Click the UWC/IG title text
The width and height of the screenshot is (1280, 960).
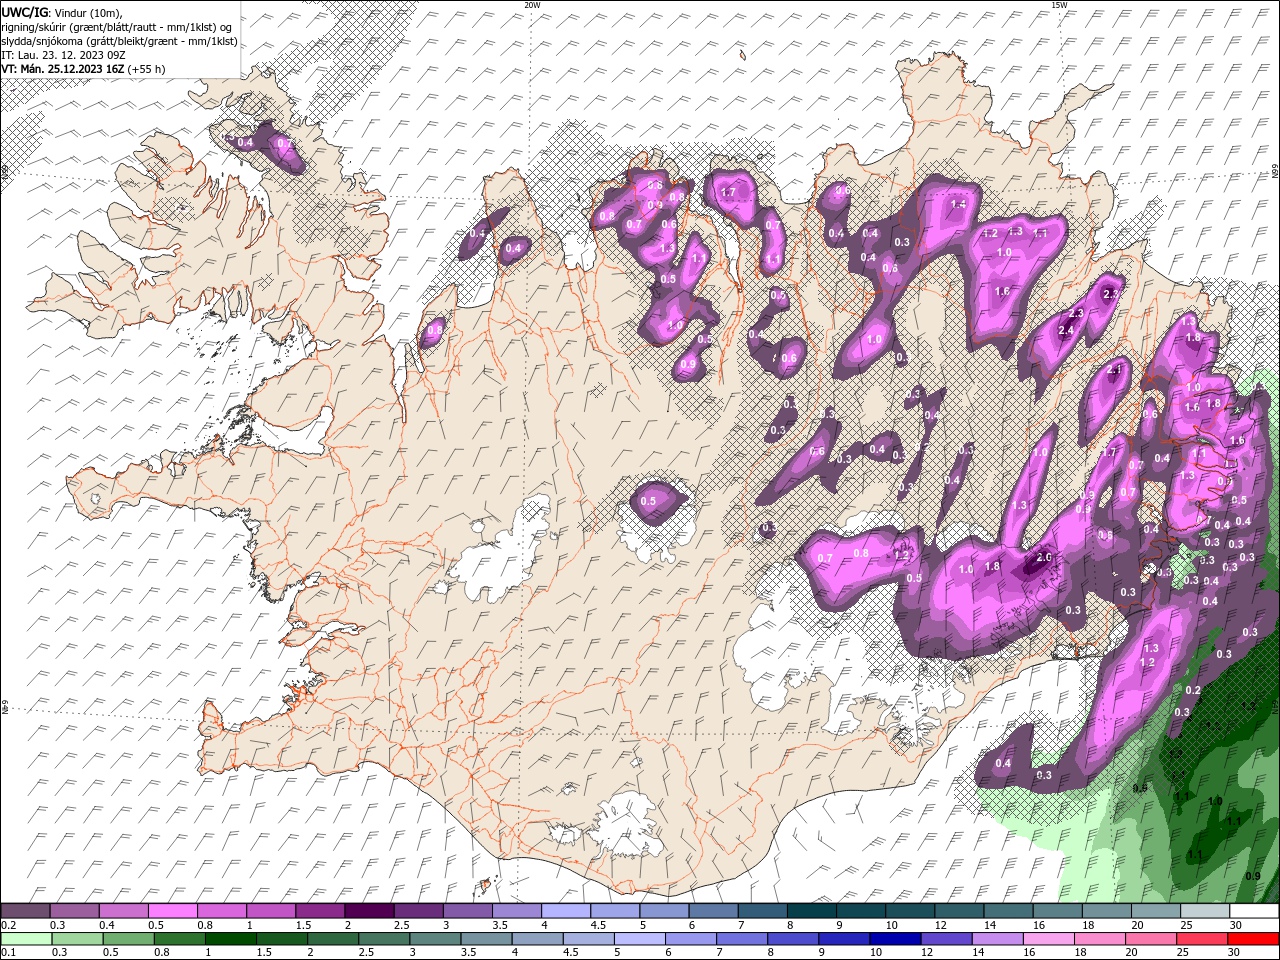click(x=24, y=12)
